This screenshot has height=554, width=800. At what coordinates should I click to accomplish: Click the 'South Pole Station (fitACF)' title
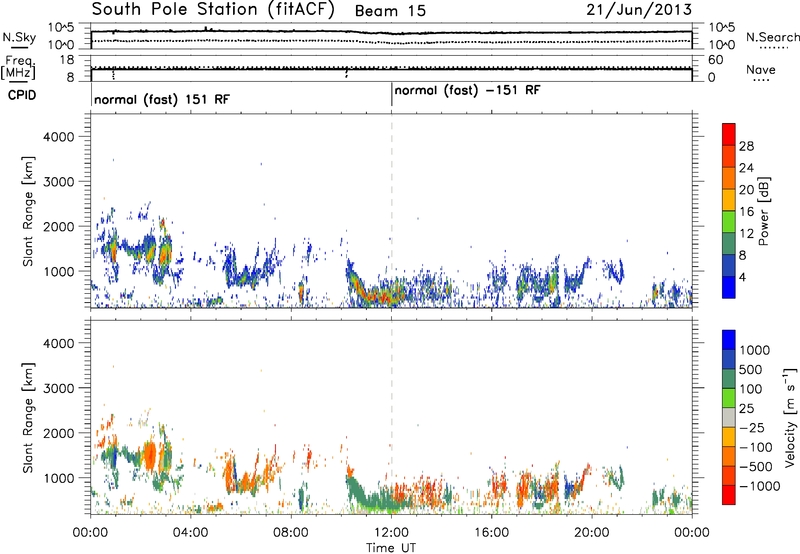[x=213, y=10]
